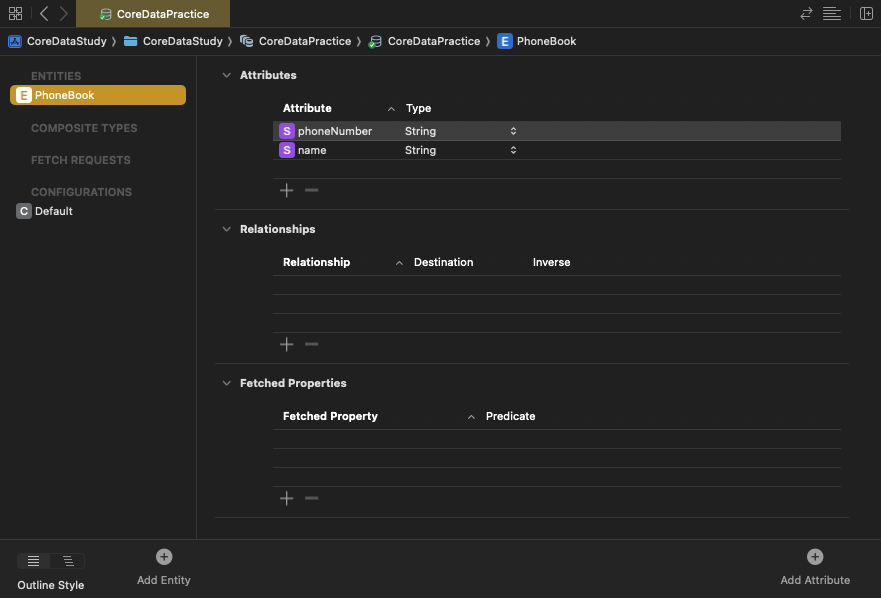Click the Default configuration C icon
This screenshot has height=598, width=881.
pyautogui.click(x=24, y=211)
